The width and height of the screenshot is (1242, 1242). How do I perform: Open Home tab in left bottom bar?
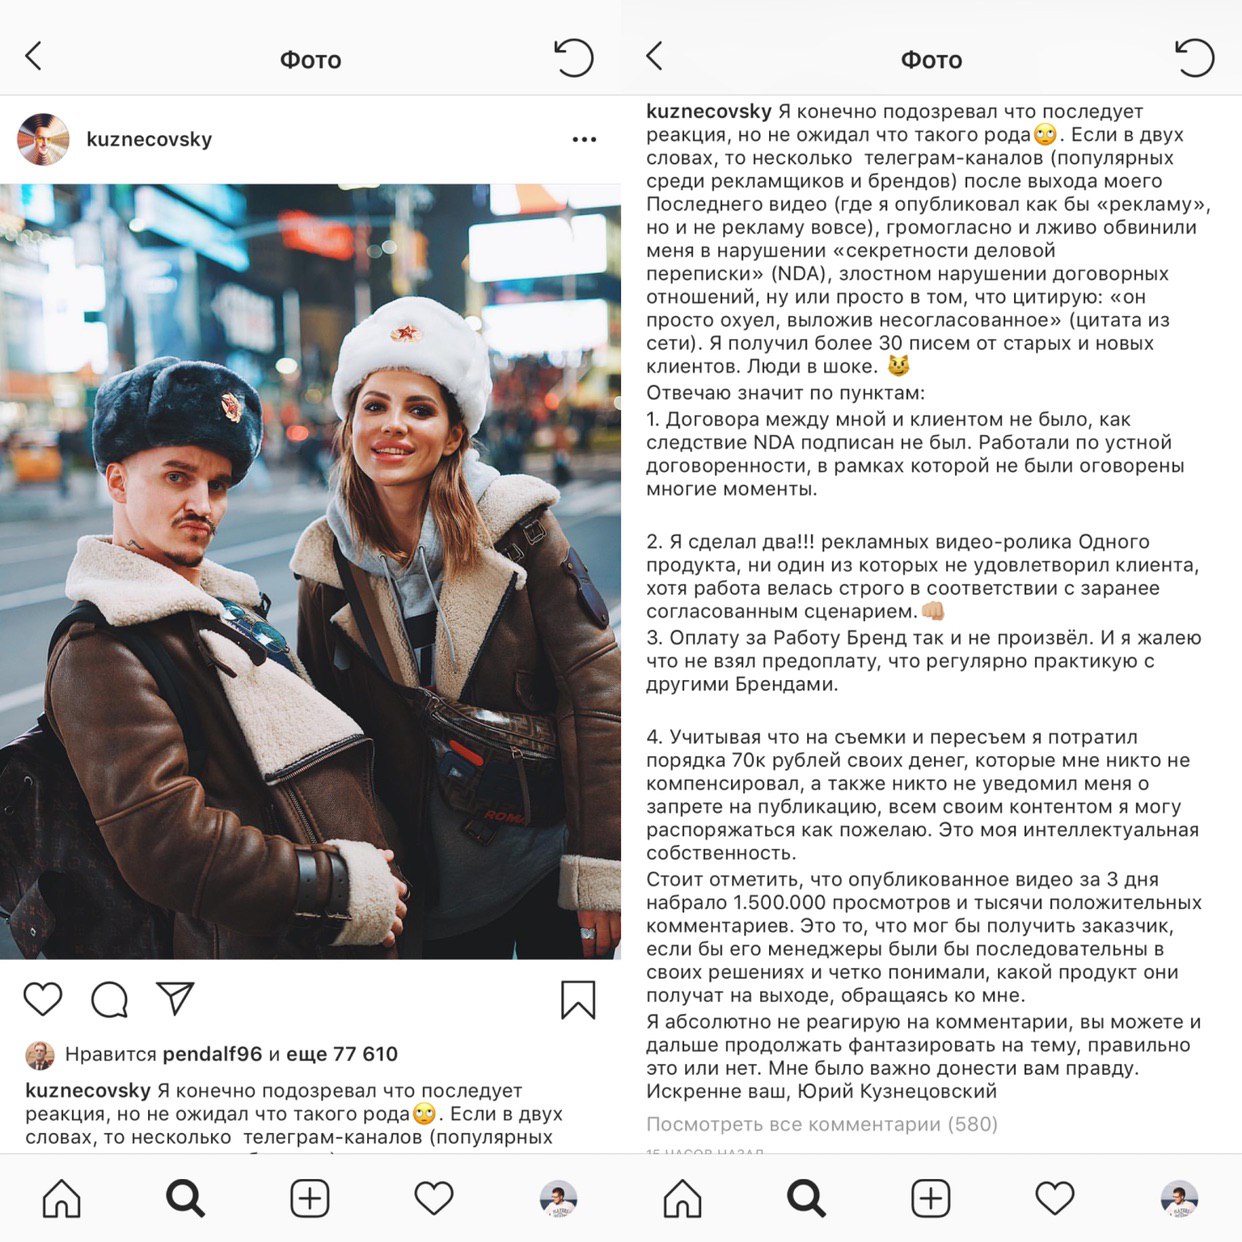coord(62,1198)
